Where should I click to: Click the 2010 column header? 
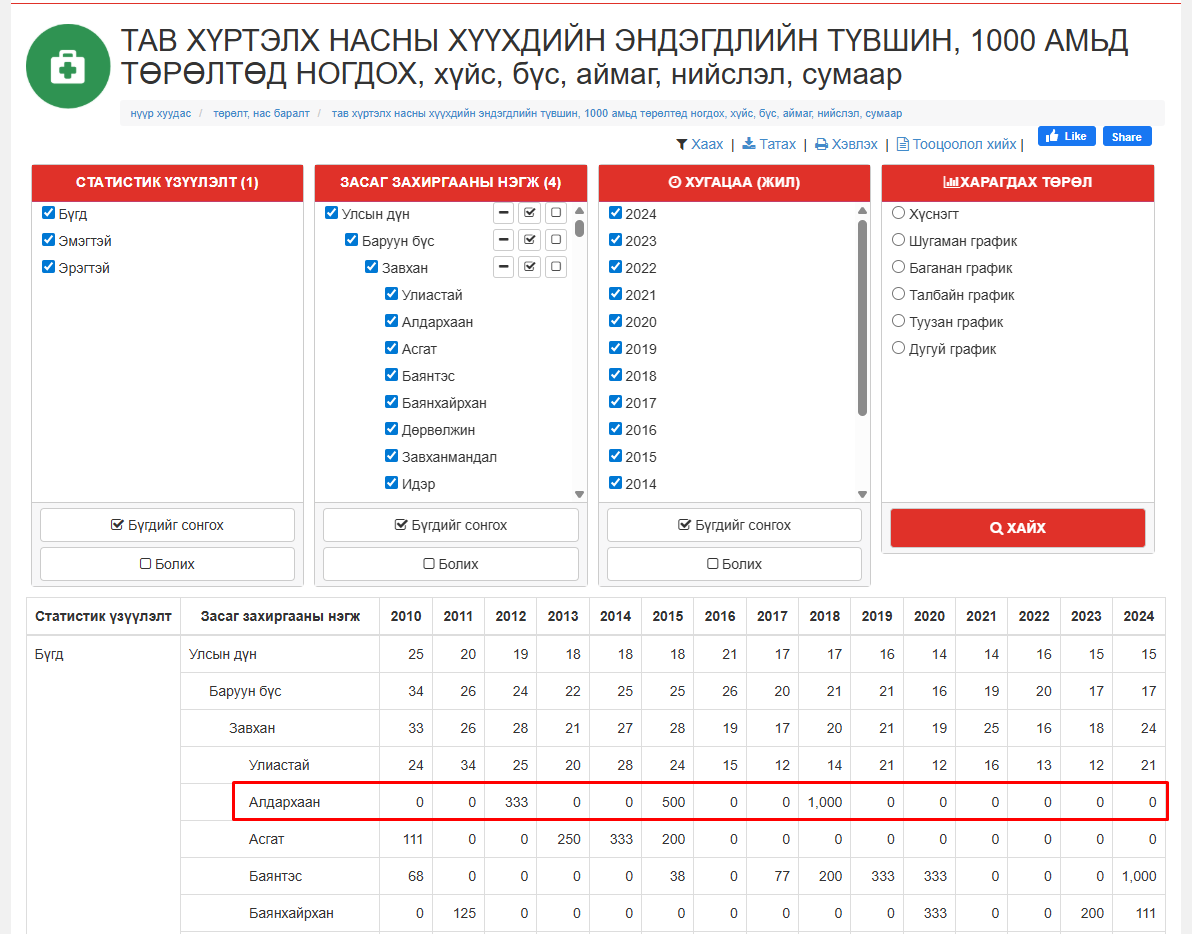pos(406,616)
